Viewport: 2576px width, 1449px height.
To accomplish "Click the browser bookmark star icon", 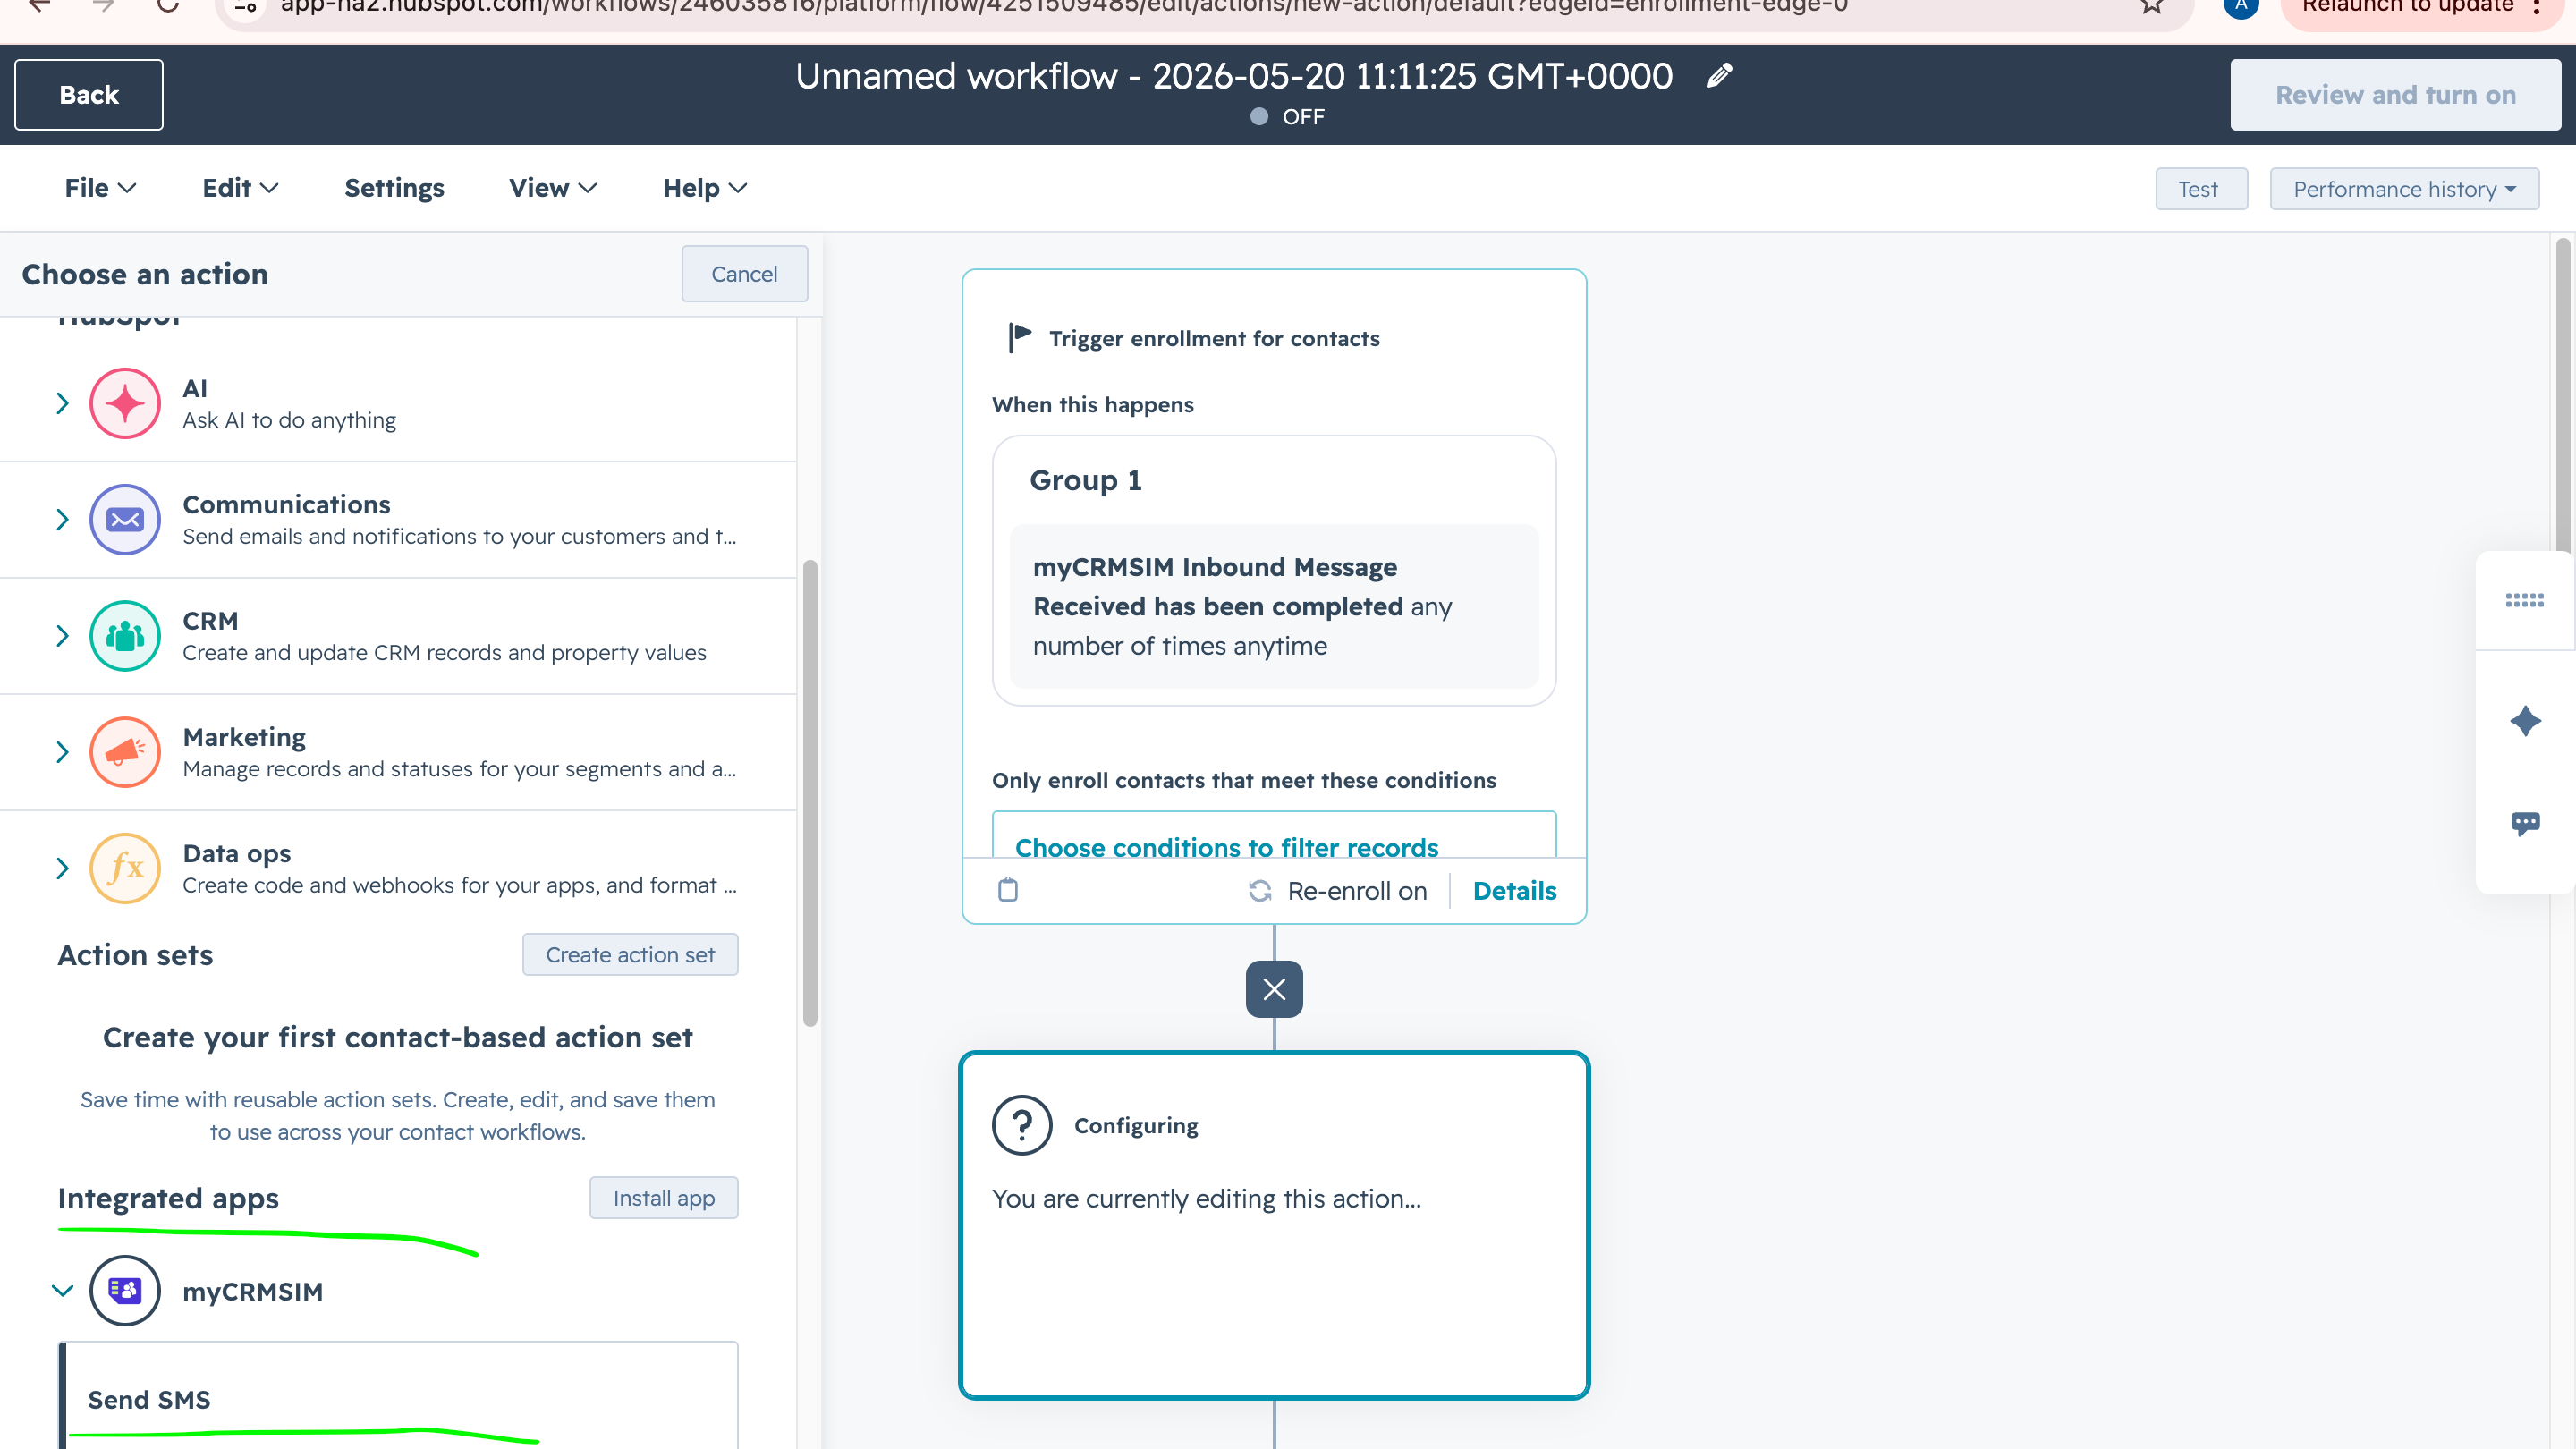I will pos(2152,6).
